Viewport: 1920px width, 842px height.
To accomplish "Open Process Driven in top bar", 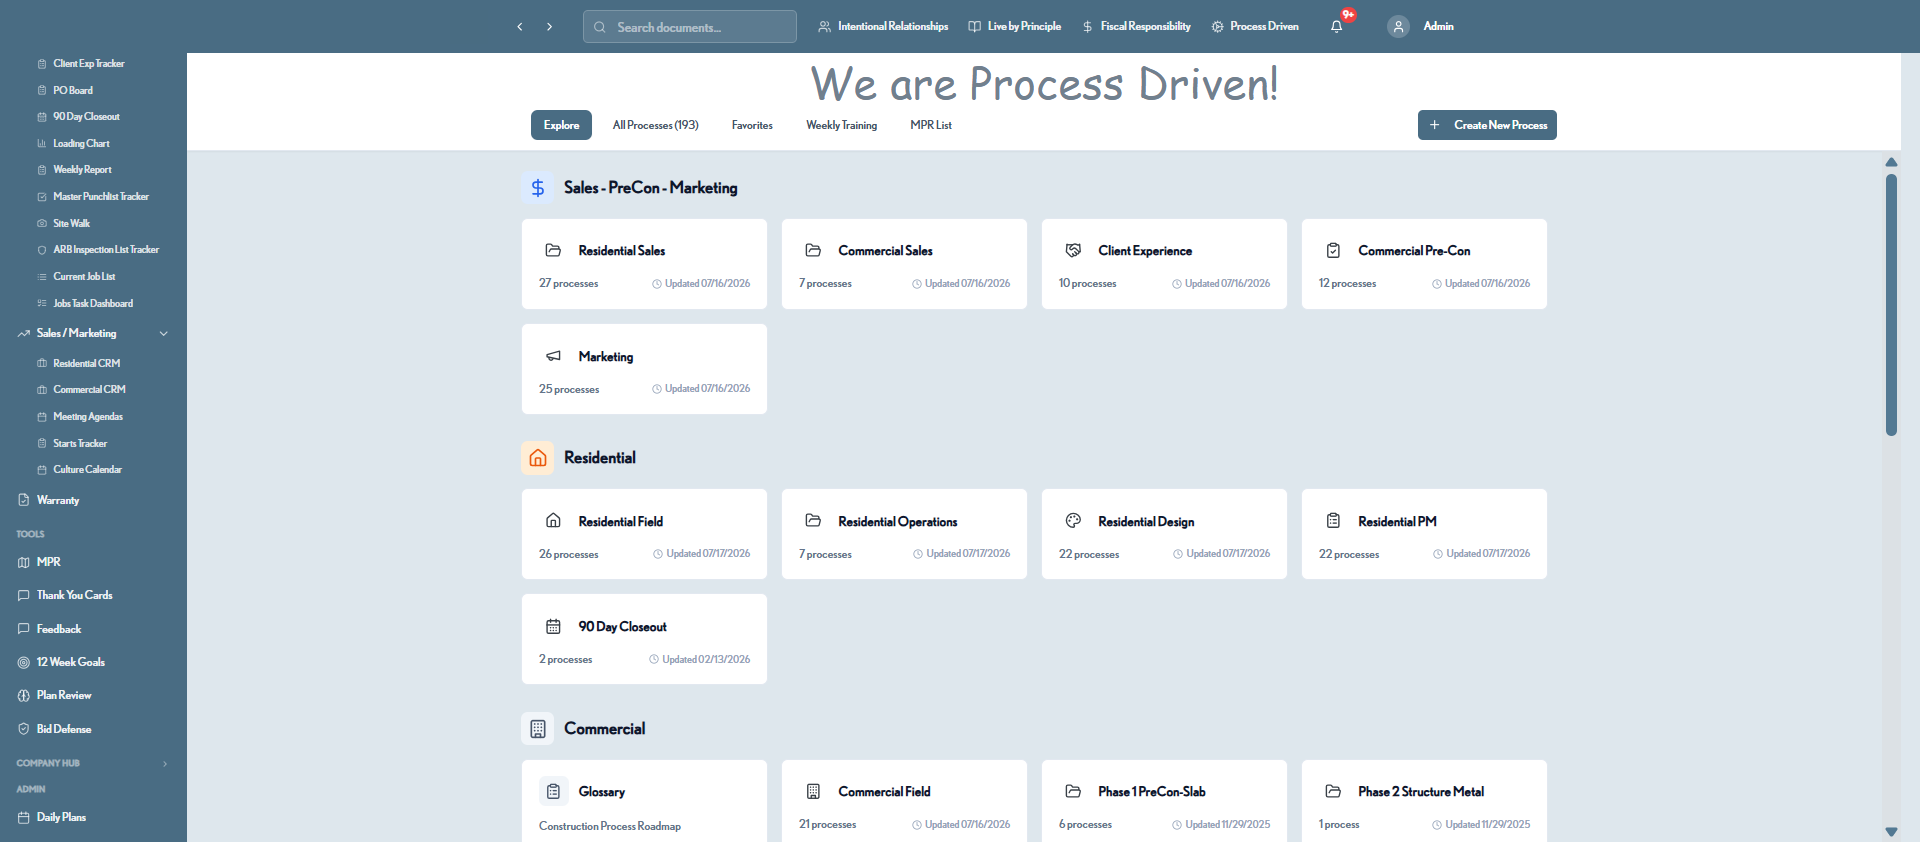I will [x=1255, y=27].
